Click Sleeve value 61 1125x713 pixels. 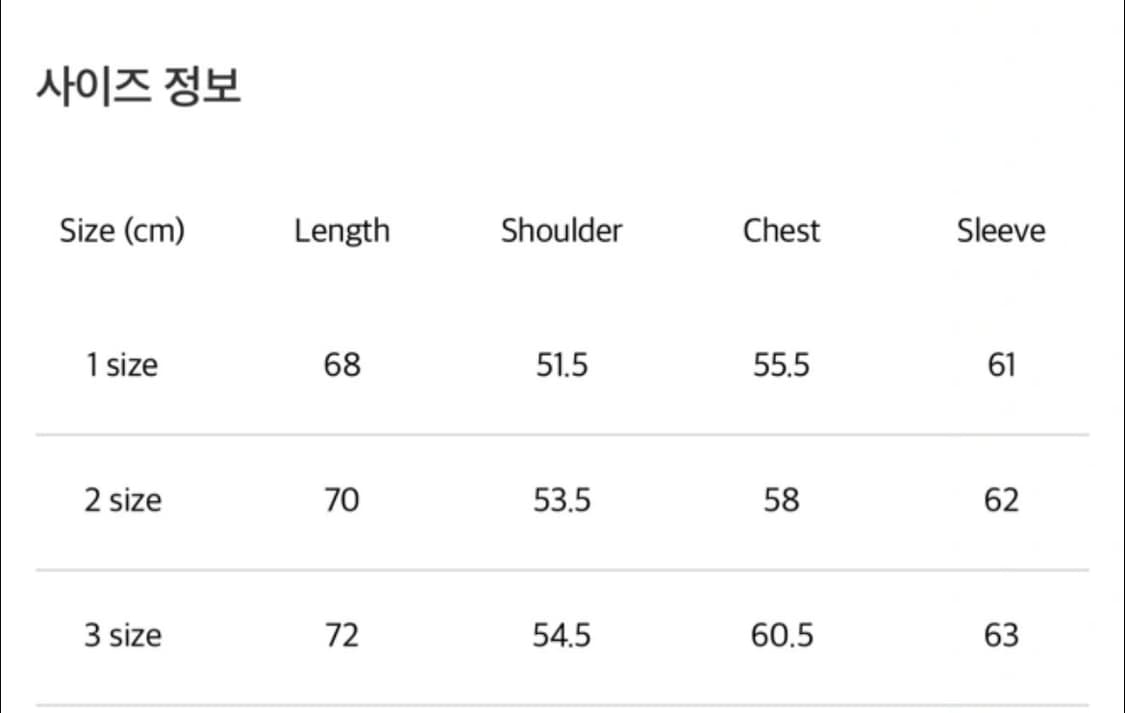click(1001, 365)
